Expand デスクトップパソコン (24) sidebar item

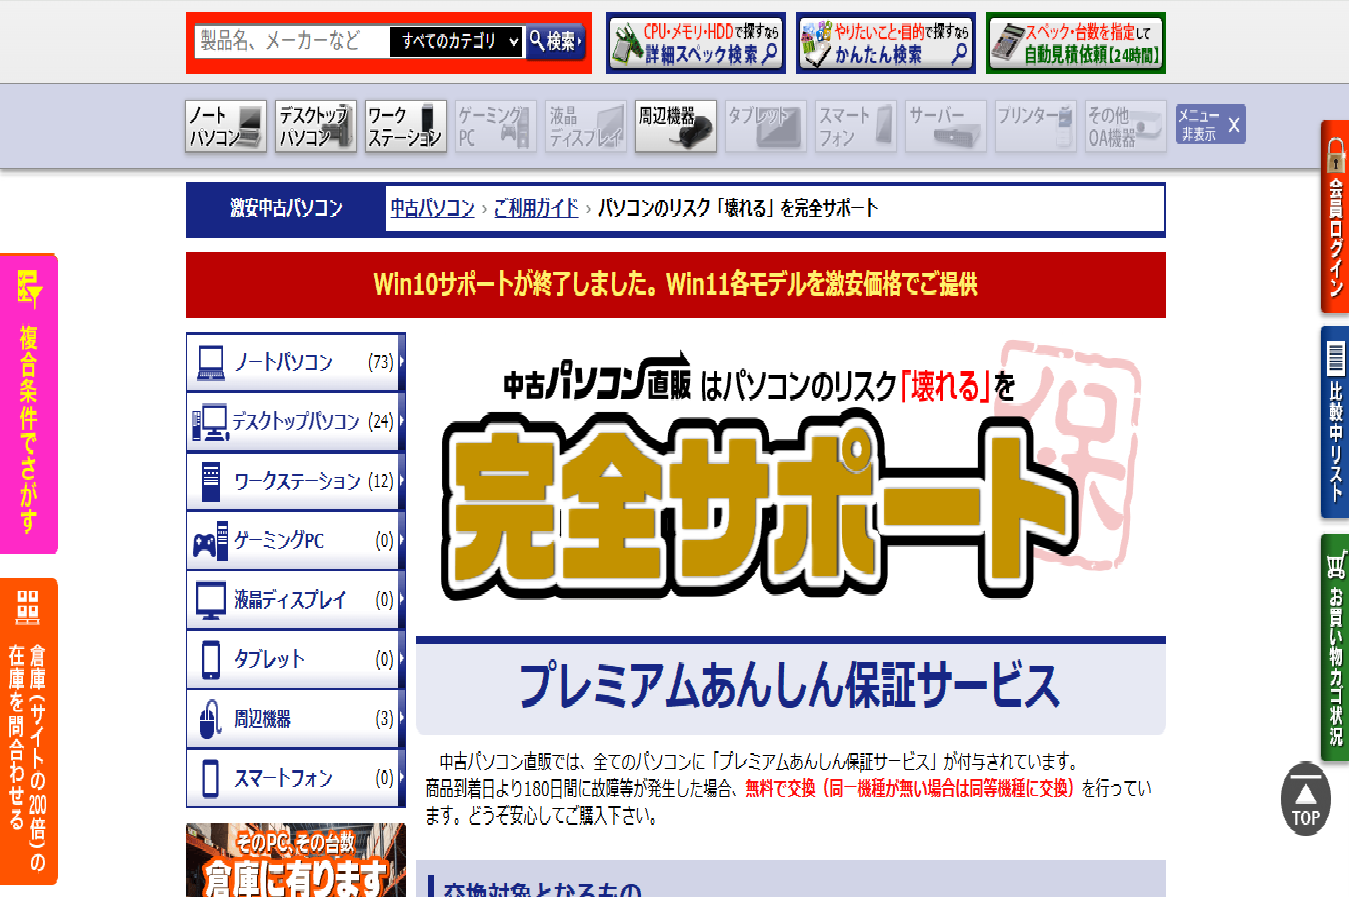point(296,422)
